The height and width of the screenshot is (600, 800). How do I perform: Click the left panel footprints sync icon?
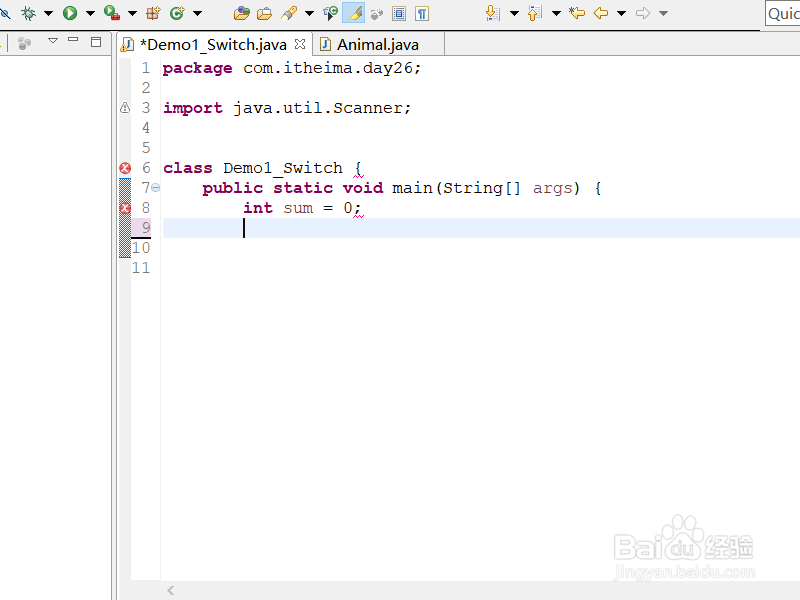[24, 43]
